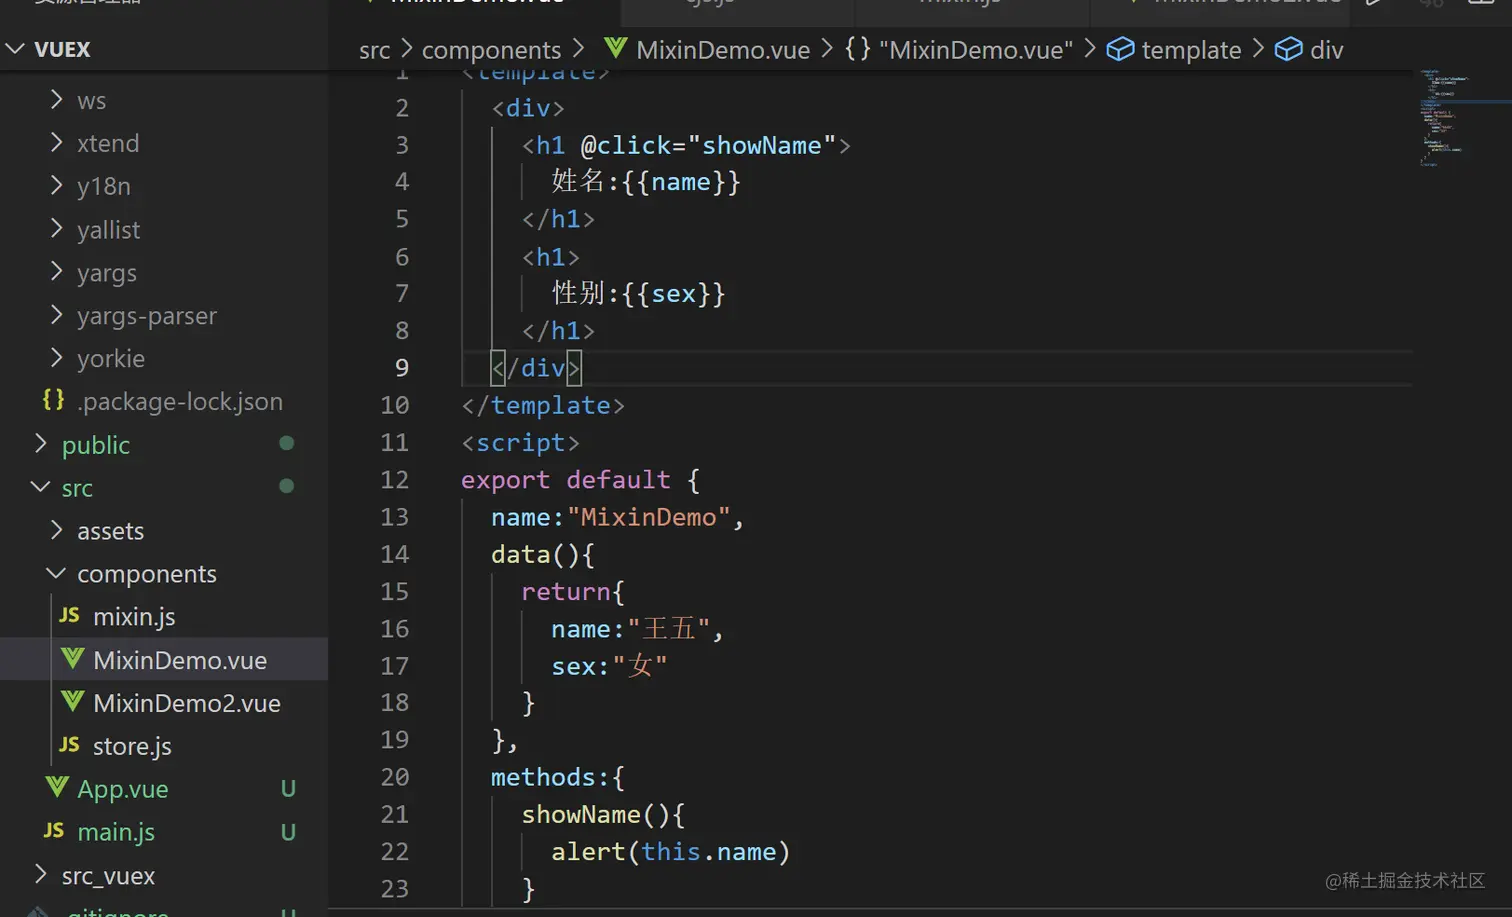
Task: Click 'methods:{' on line 20
Action: [558, 777]
